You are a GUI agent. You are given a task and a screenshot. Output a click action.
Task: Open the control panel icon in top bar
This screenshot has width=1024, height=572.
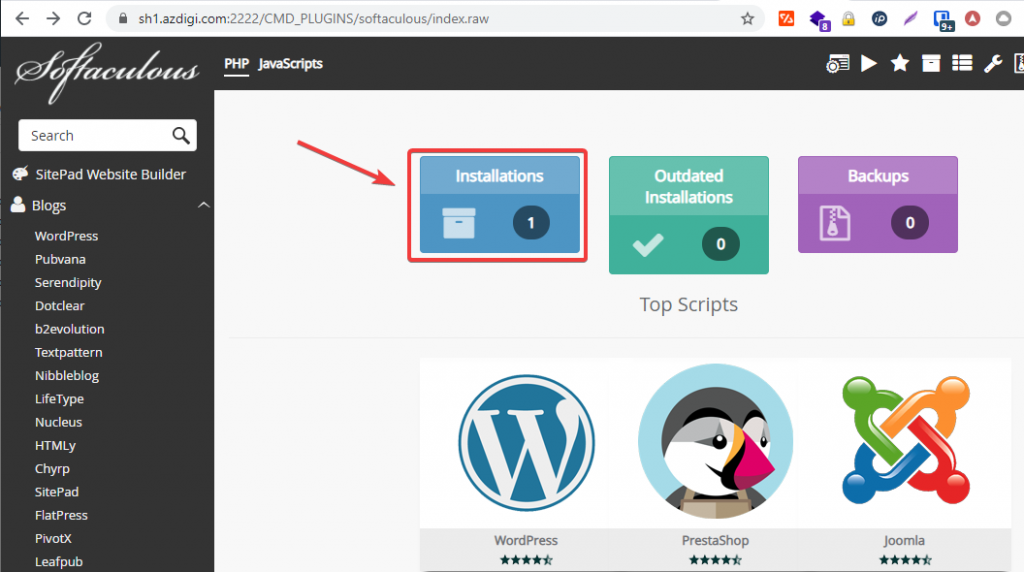(x=837, y=63)
